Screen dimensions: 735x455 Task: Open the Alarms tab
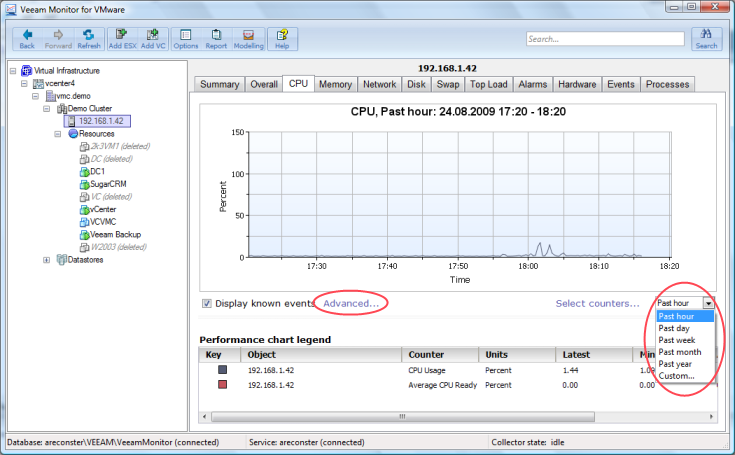pos(532,85)
